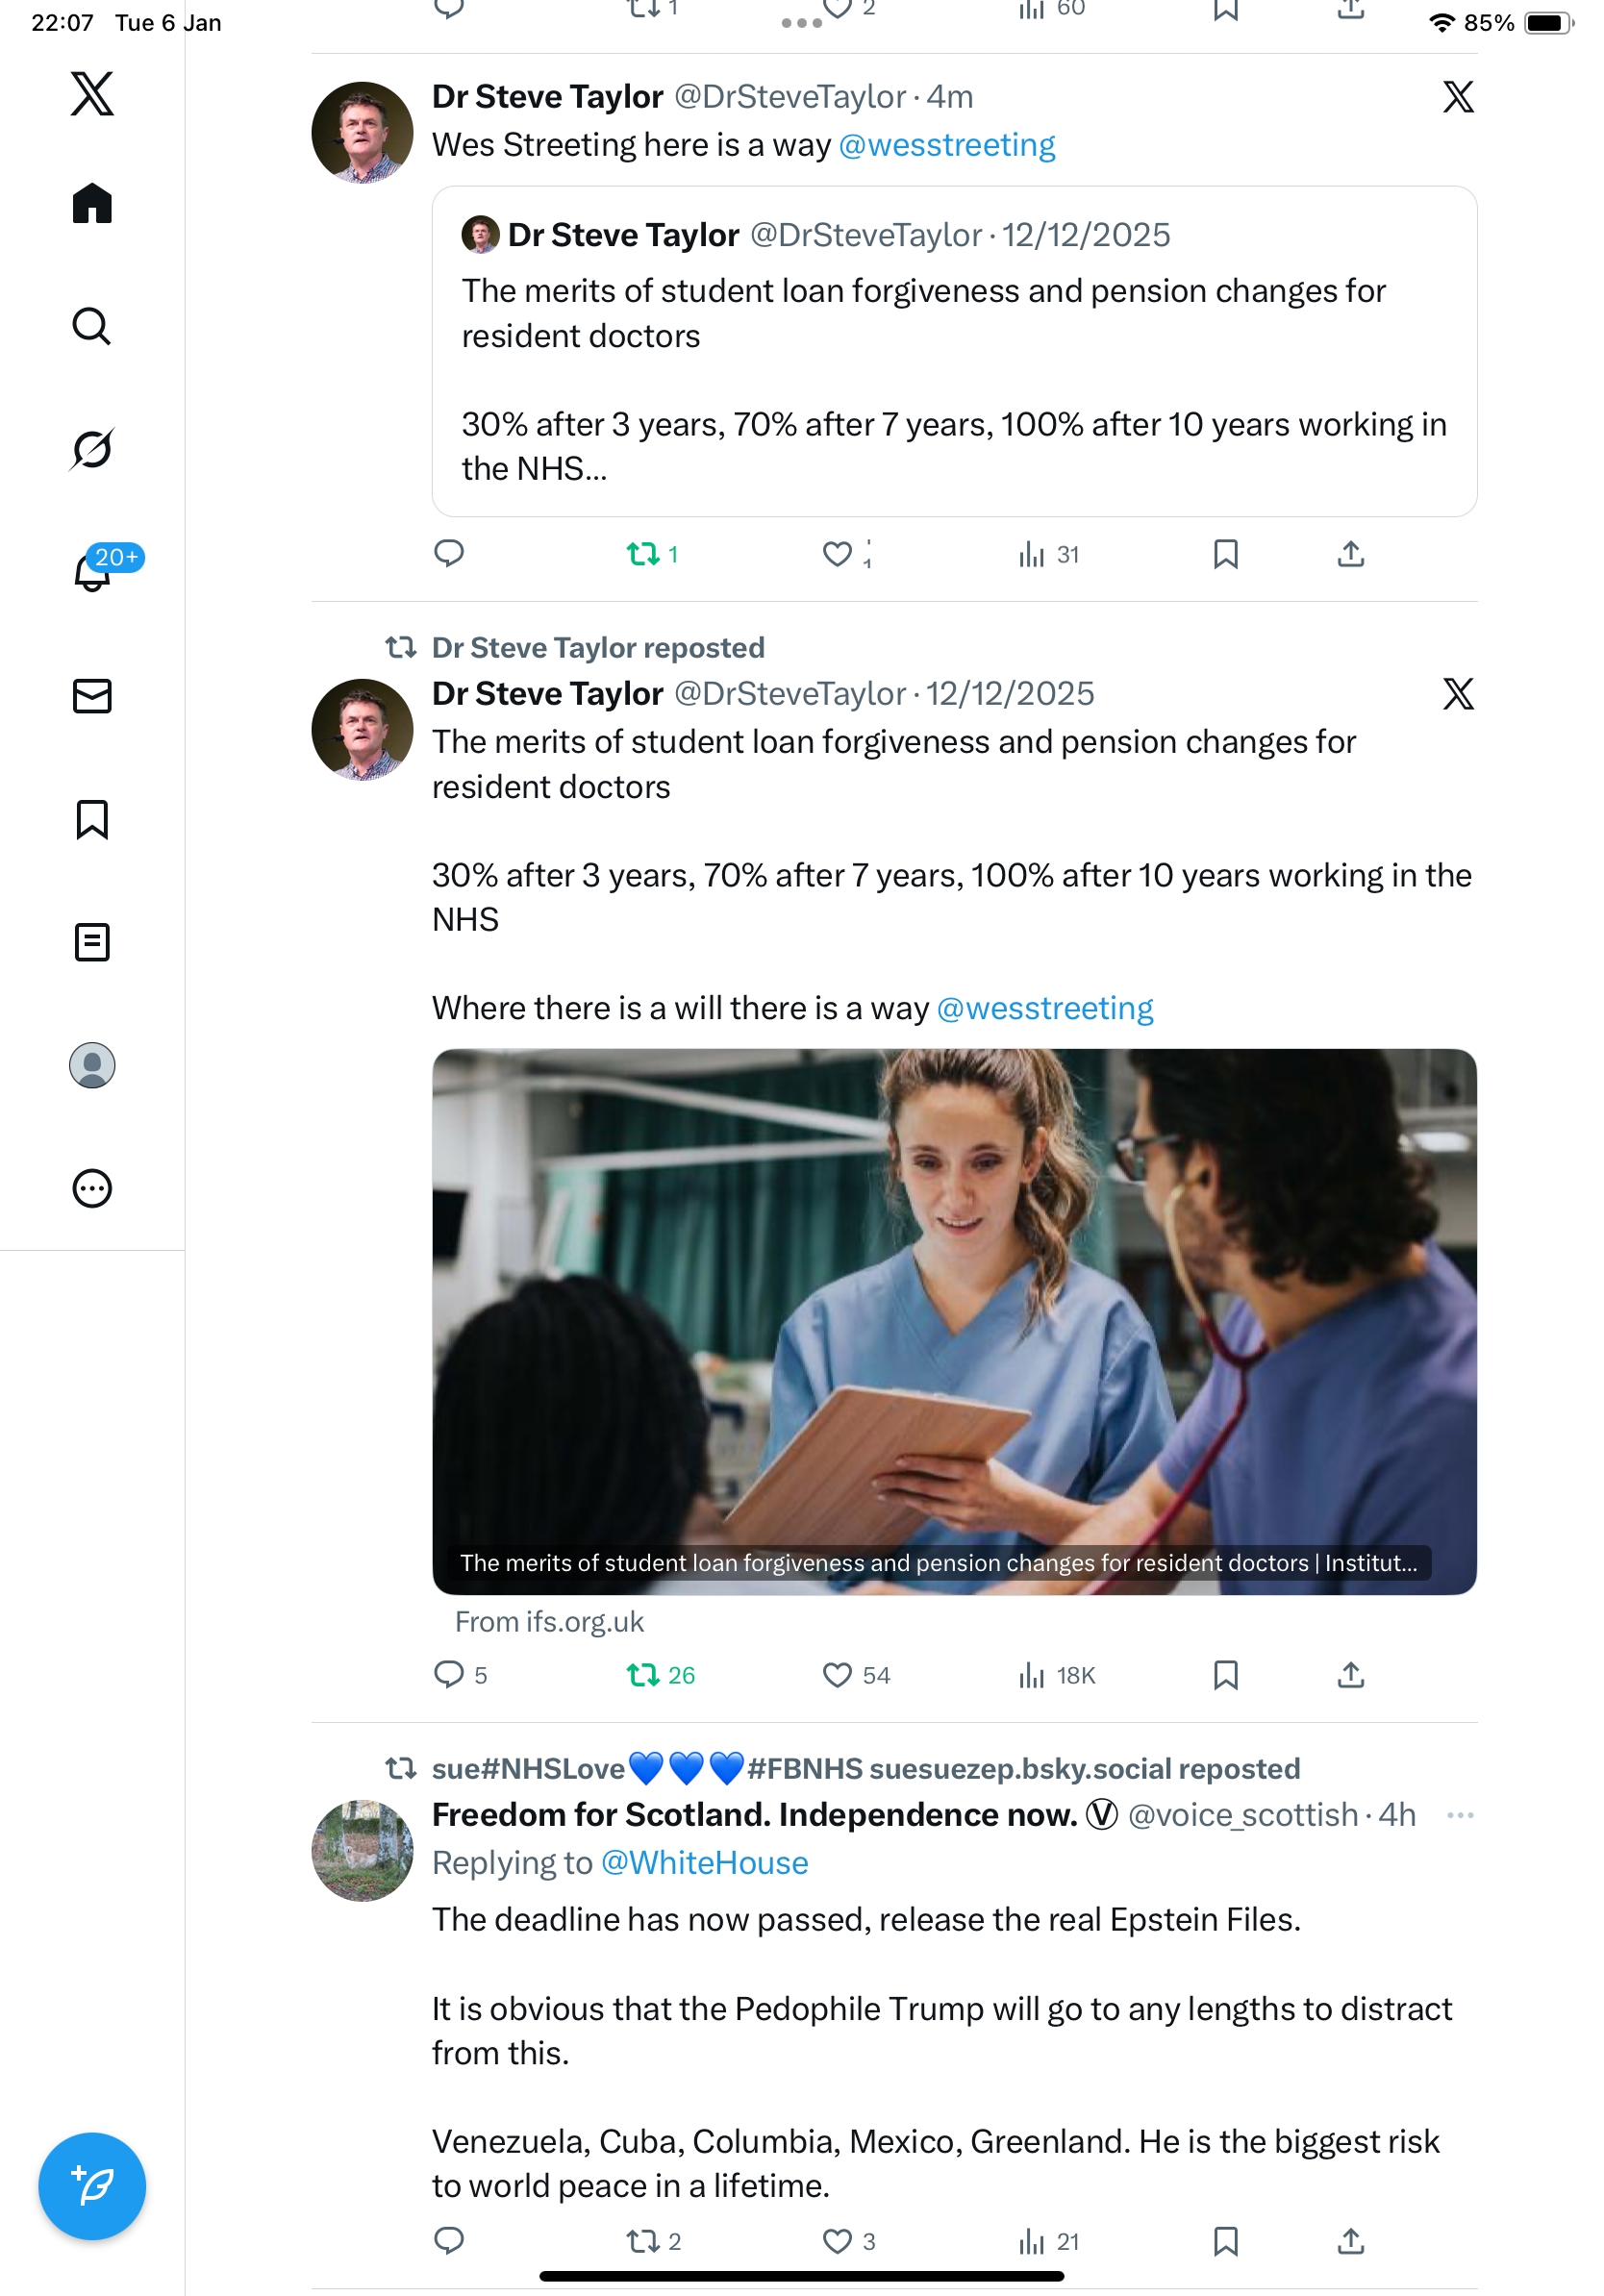Open the quoted 12/12/2025 post card
The height and width of the screenshot is (2296, 1604).
point(954,352)
